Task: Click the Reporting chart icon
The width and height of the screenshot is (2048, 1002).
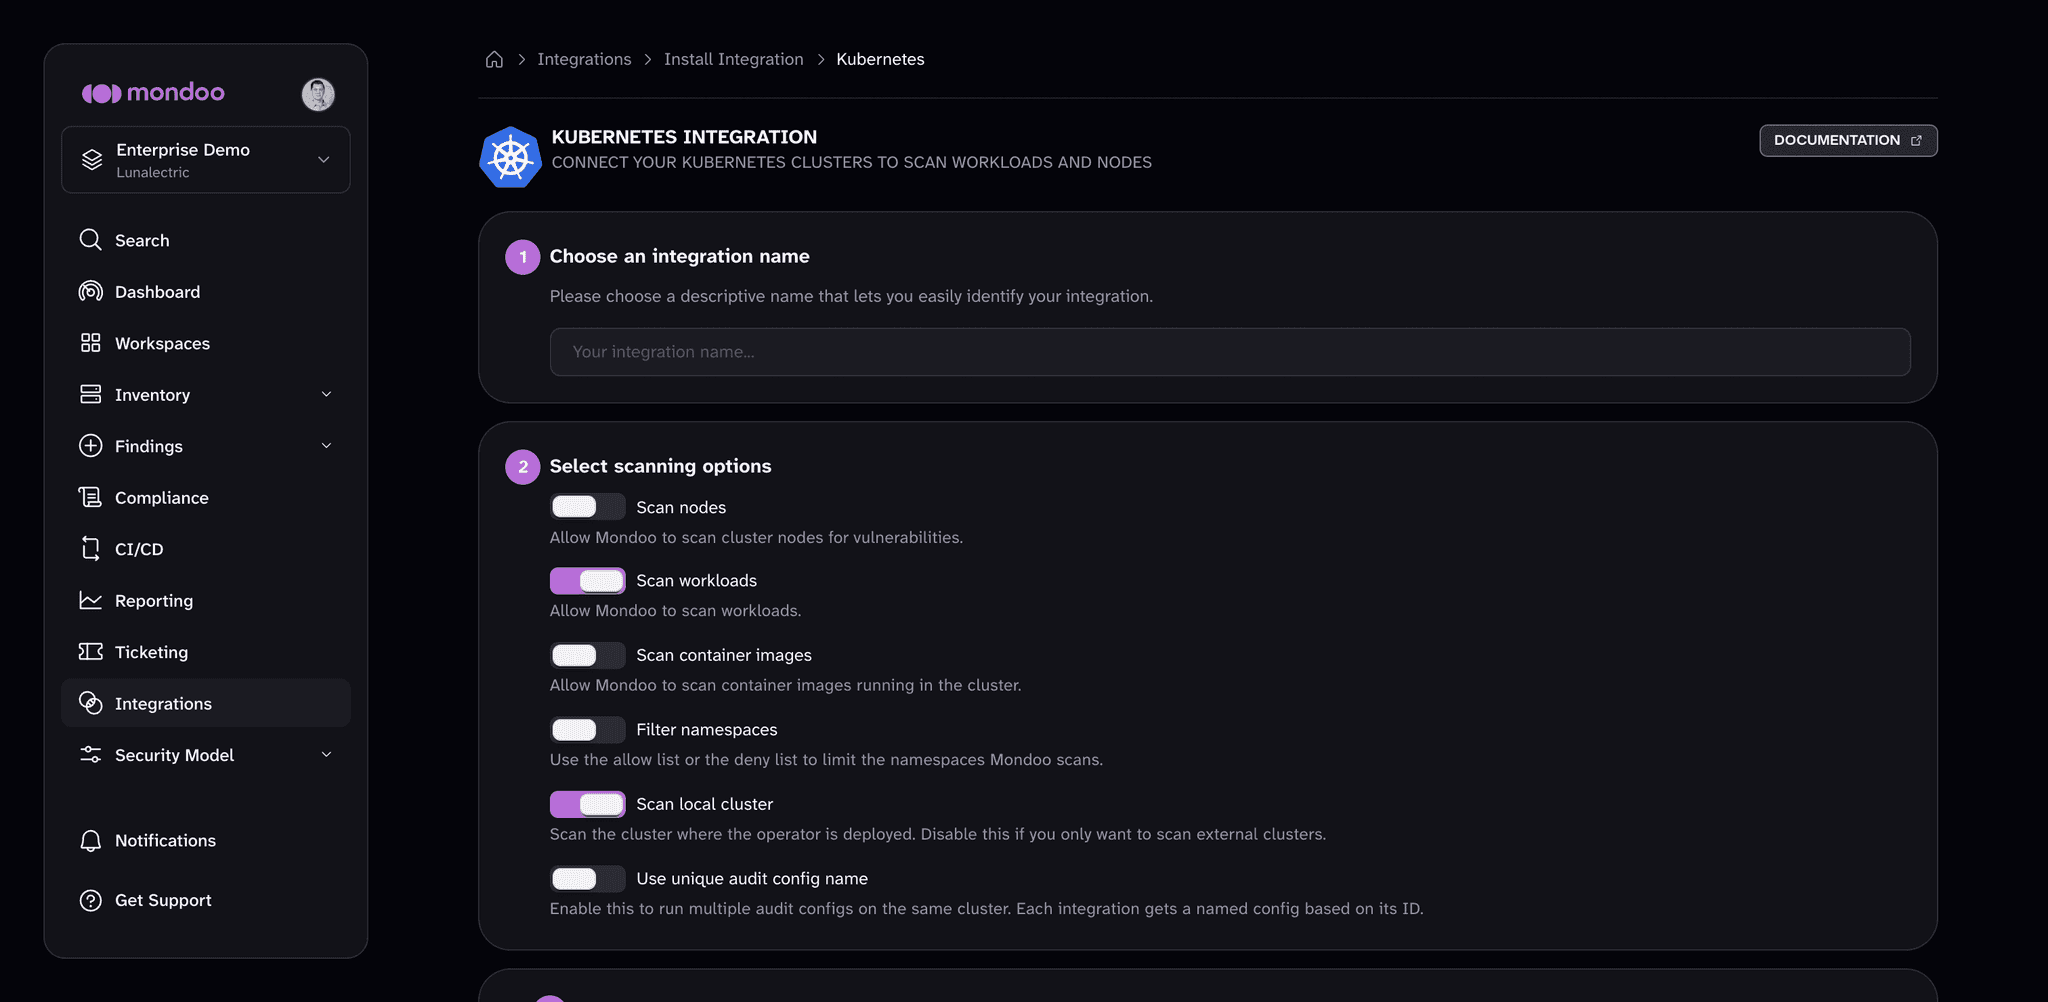Action: point(91,600)
